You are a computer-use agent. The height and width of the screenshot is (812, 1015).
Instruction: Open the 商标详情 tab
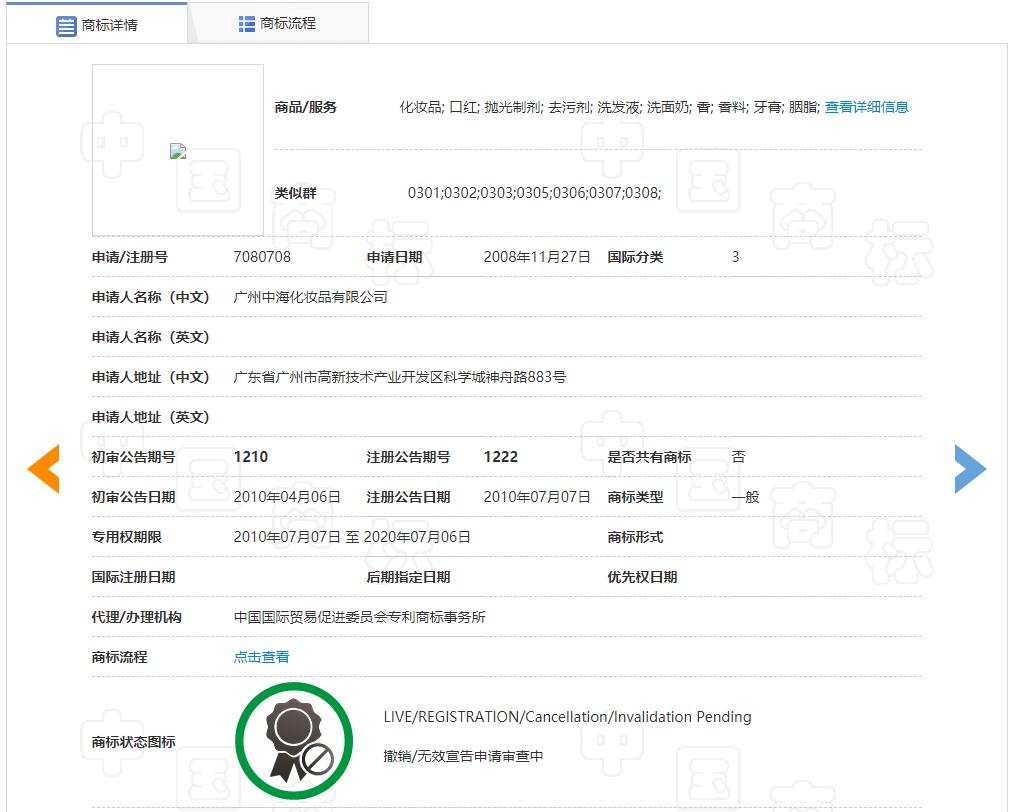(x=97, y=24)
